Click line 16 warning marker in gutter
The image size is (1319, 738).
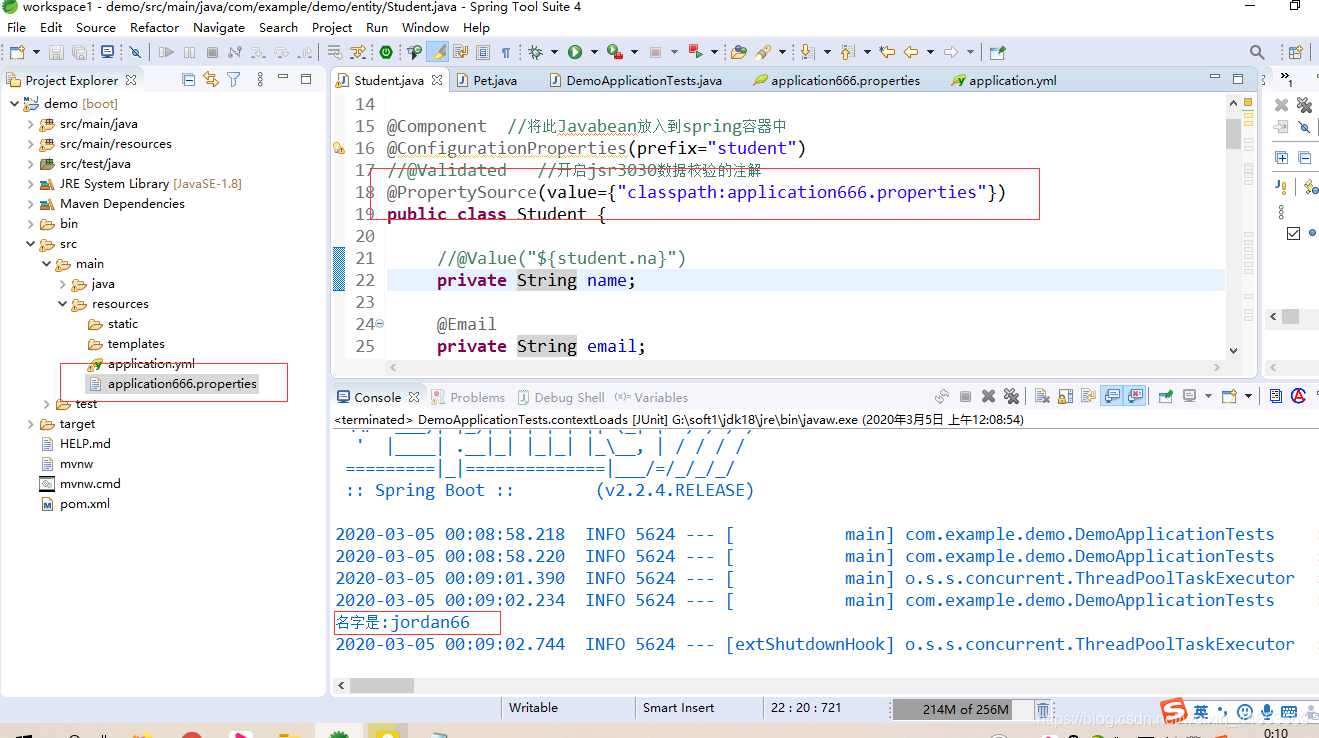coord(339,148)
